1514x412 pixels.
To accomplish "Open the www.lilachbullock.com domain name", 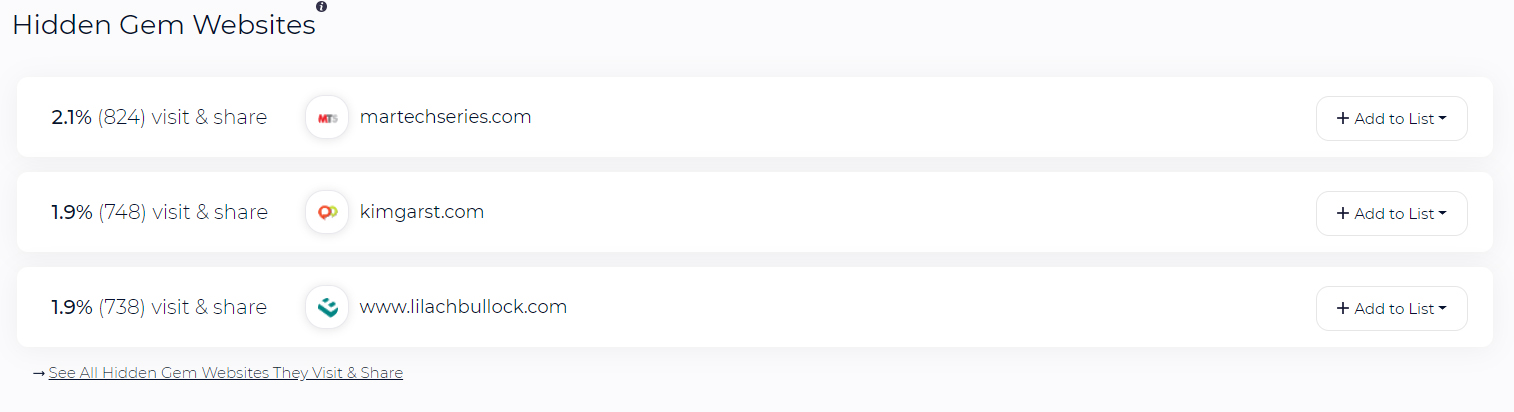I will click(x=463, y=307).
